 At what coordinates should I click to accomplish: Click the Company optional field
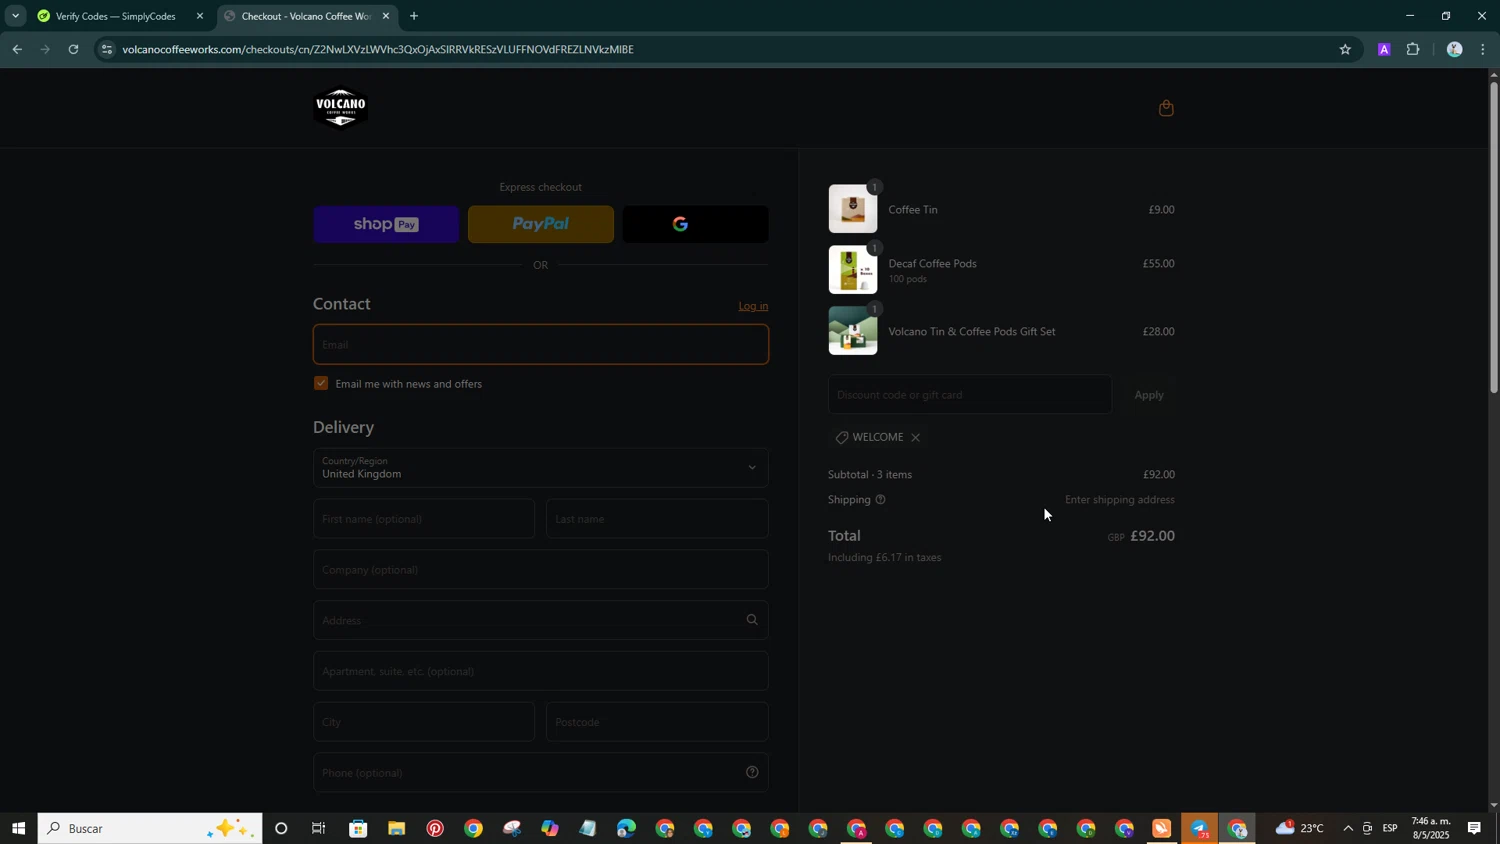click(x=541, y=569)
